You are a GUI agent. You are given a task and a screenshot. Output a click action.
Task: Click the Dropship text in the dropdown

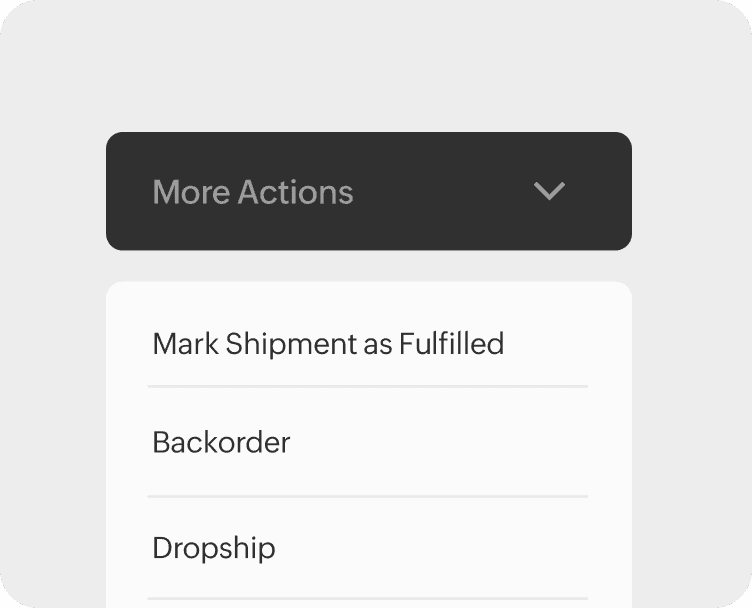tap(214, 548)
